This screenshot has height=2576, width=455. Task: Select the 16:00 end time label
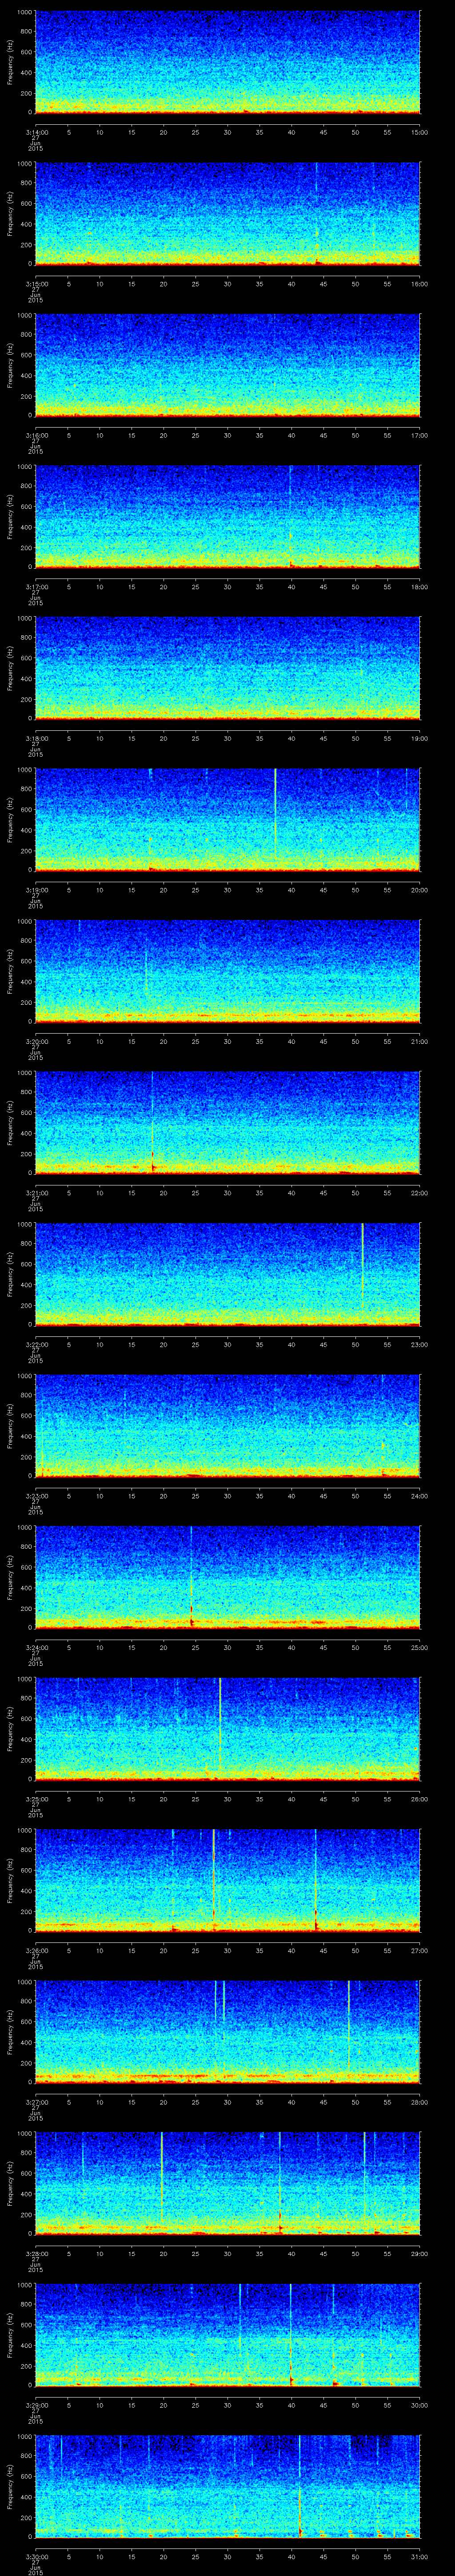420,284
